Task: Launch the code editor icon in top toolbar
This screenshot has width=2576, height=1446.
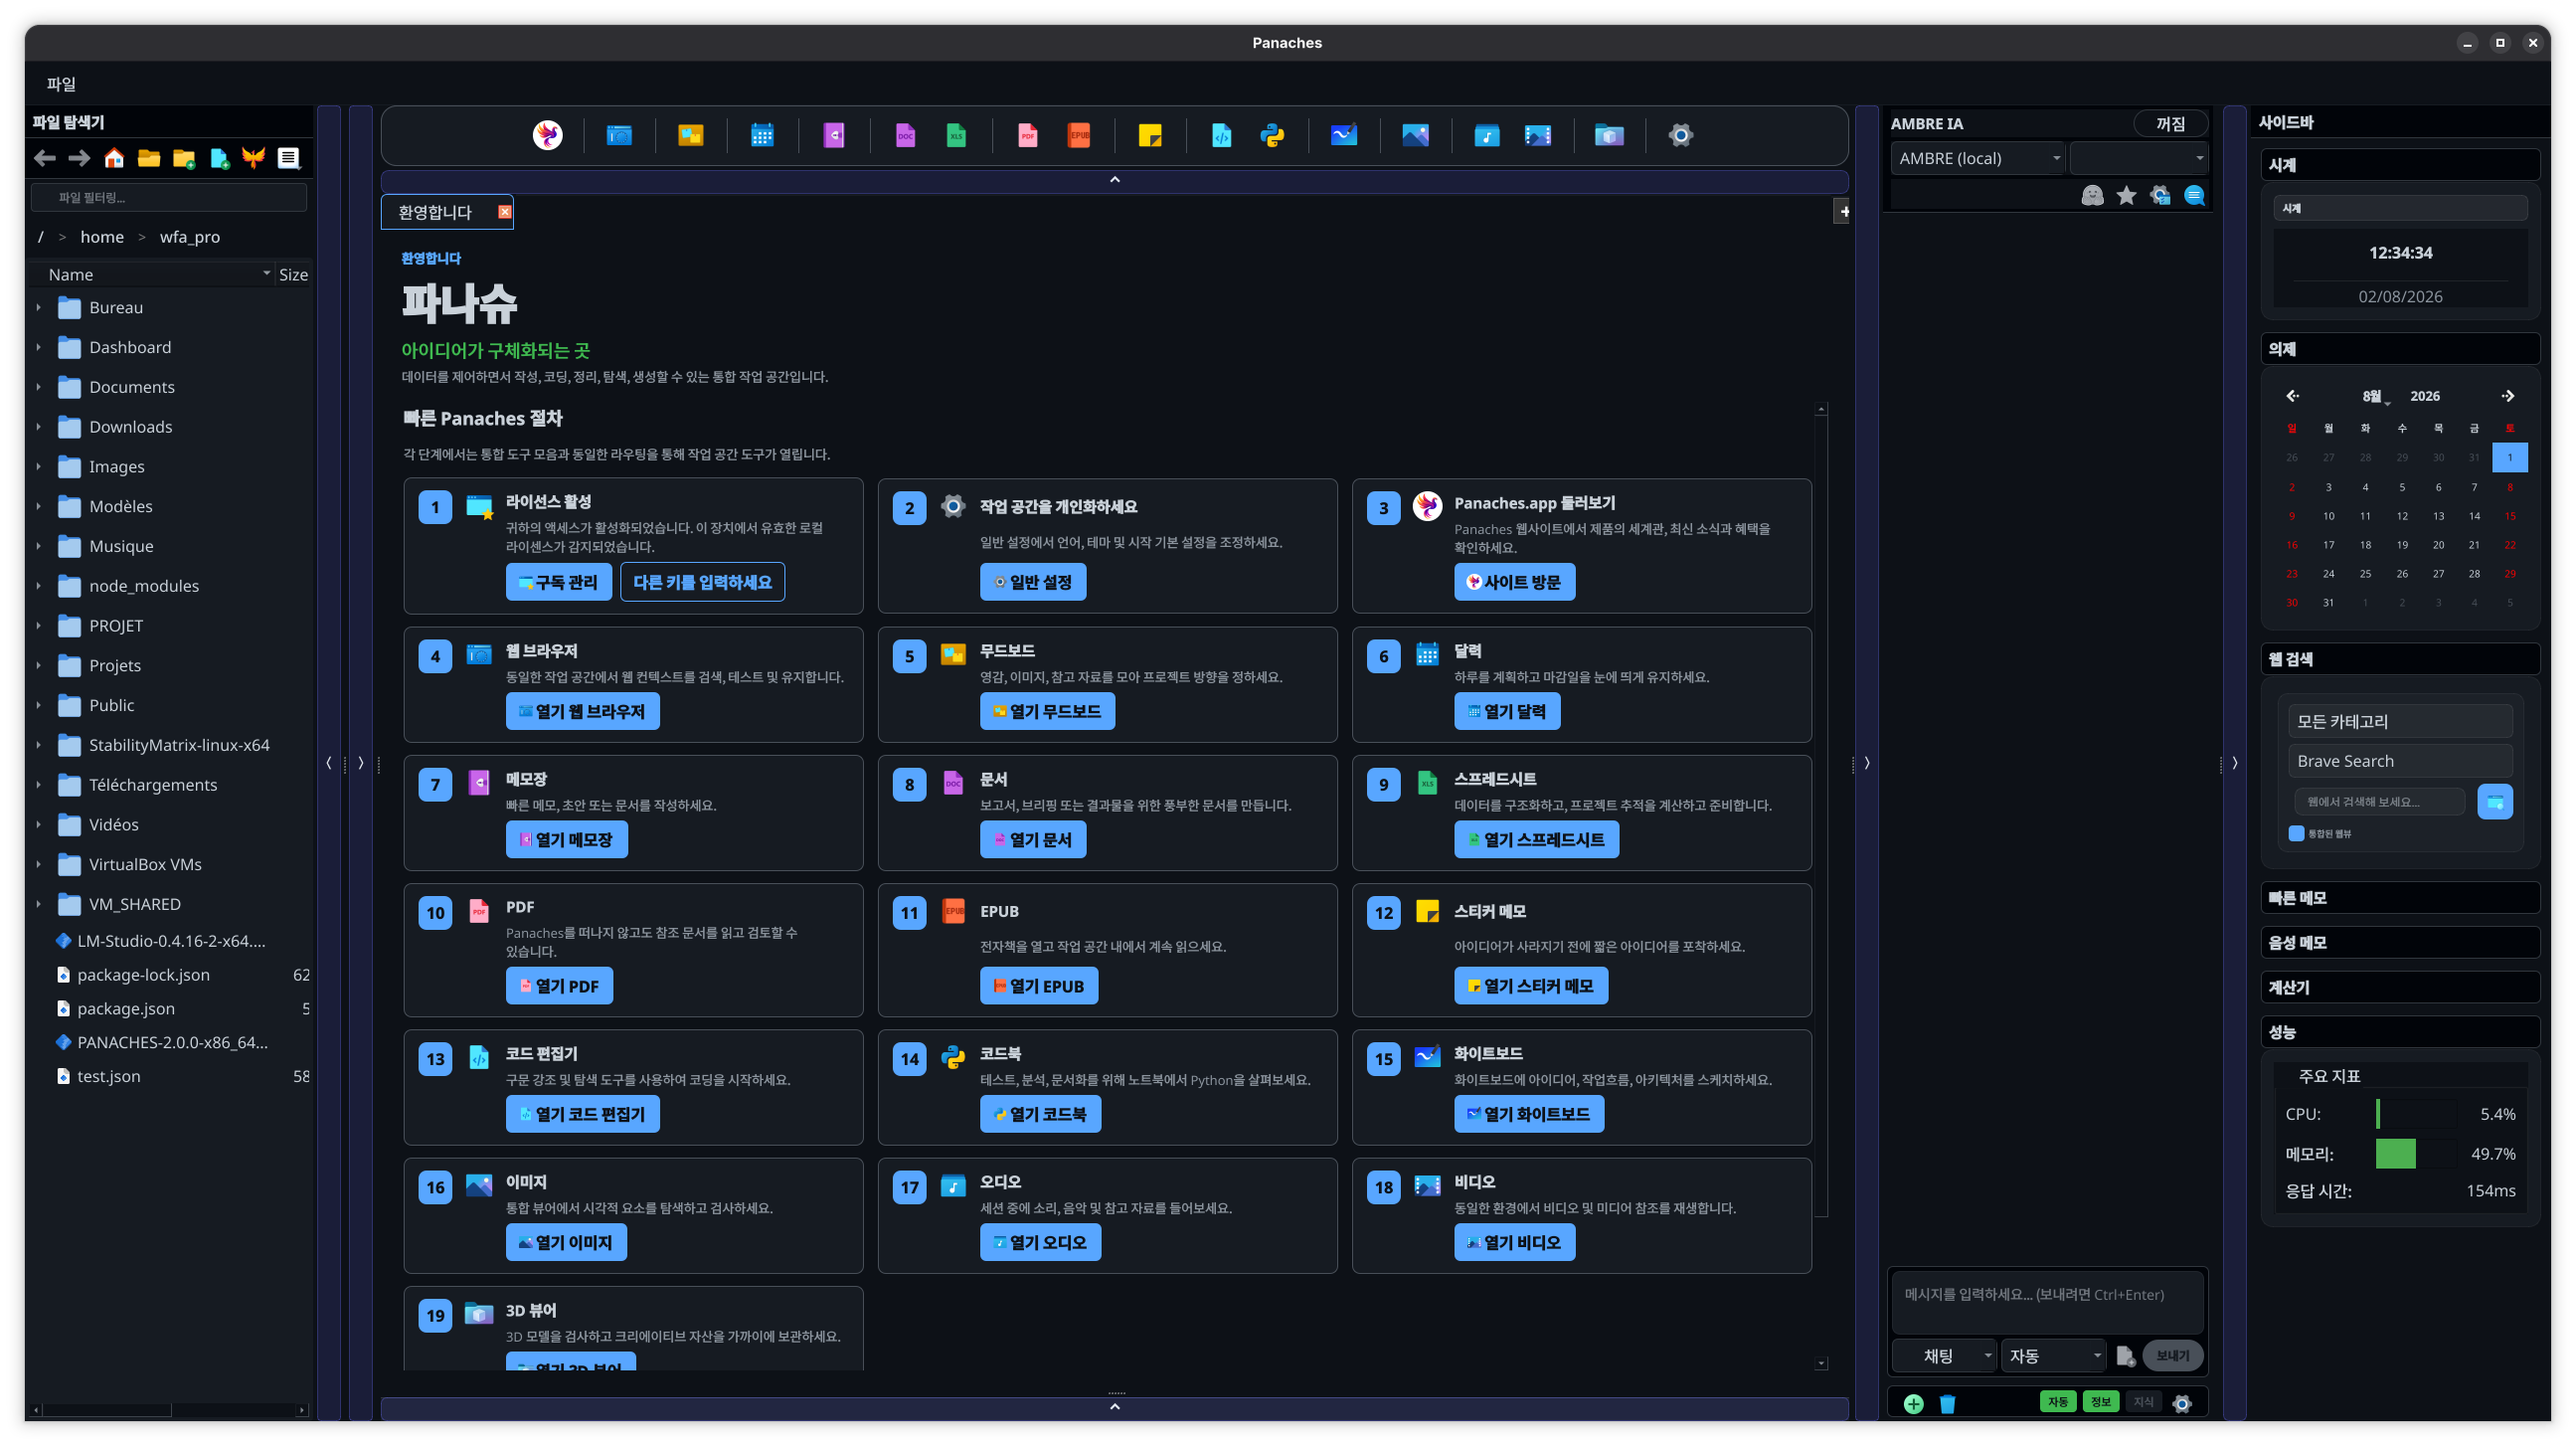Action: [x=1221, y=135]
